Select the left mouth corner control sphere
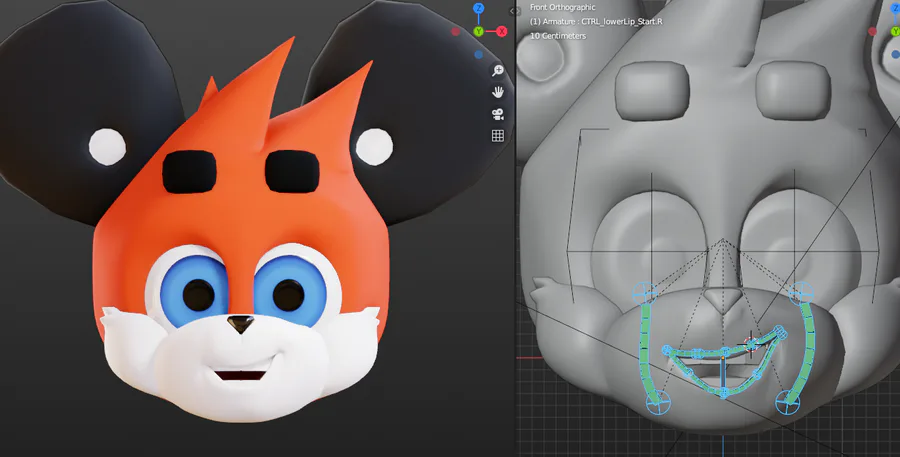900x457 pixels. pos(667,350)
